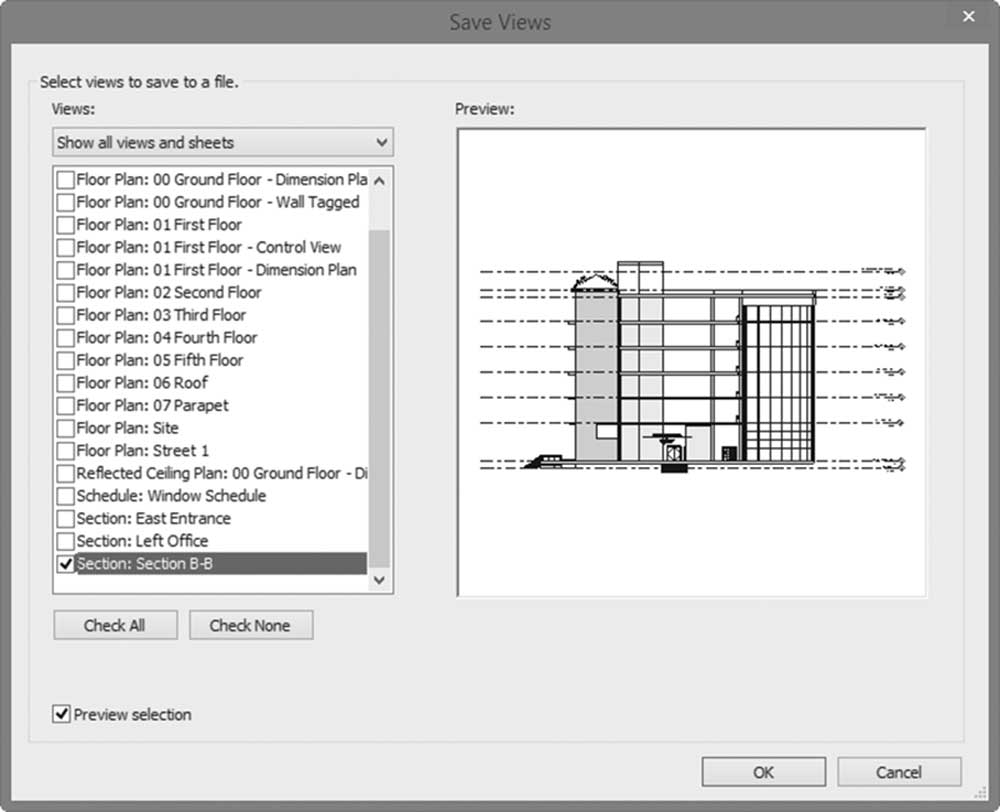Viewport: 1000px width, 812px height.
Task: Select 'Floor Plan: 05 Fifth Floor' row text
Action: tap(159, 360)
